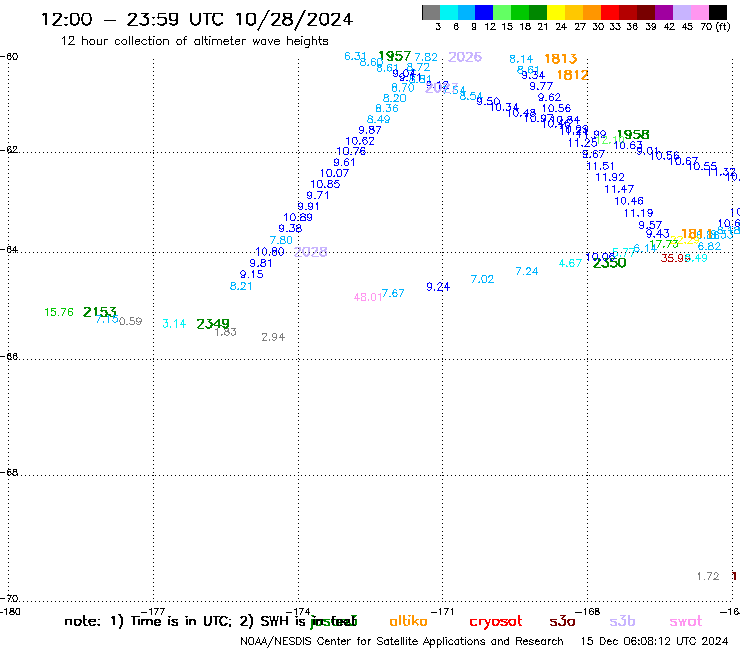Click the blue wave height value 11.92
This screenshot has height=650, width=740.
(x=610, y=177)
